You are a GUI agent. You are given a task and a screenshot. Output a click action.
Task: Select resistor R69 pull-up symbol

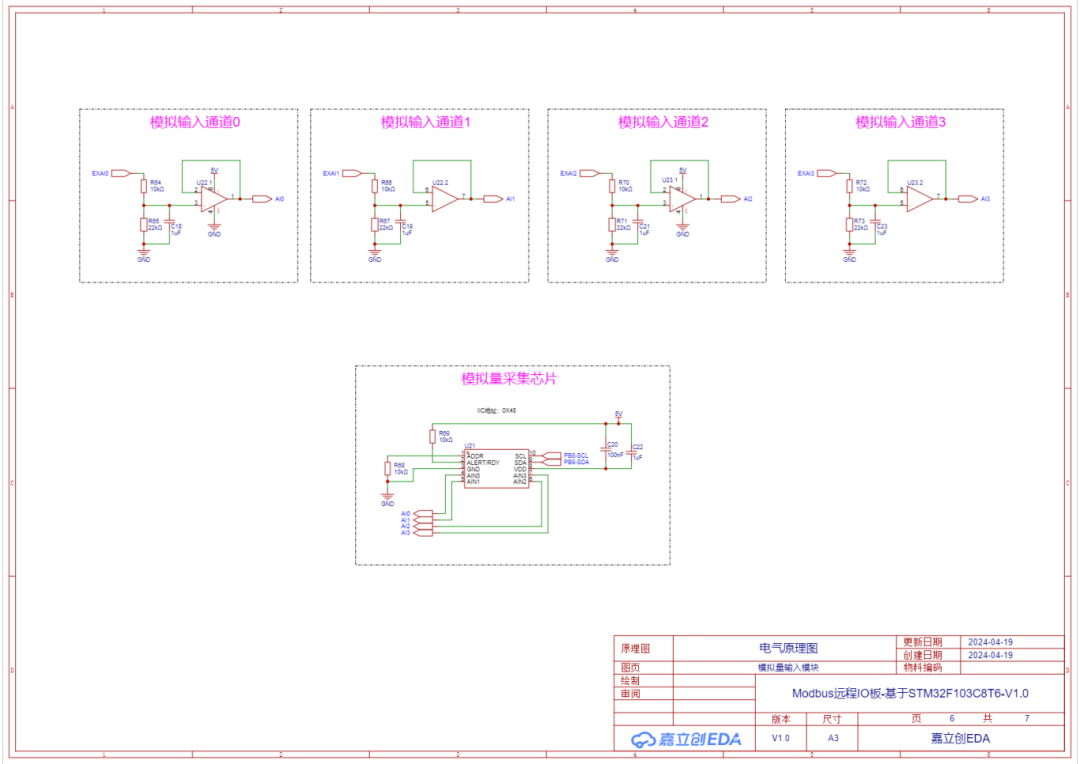[433, 437]
